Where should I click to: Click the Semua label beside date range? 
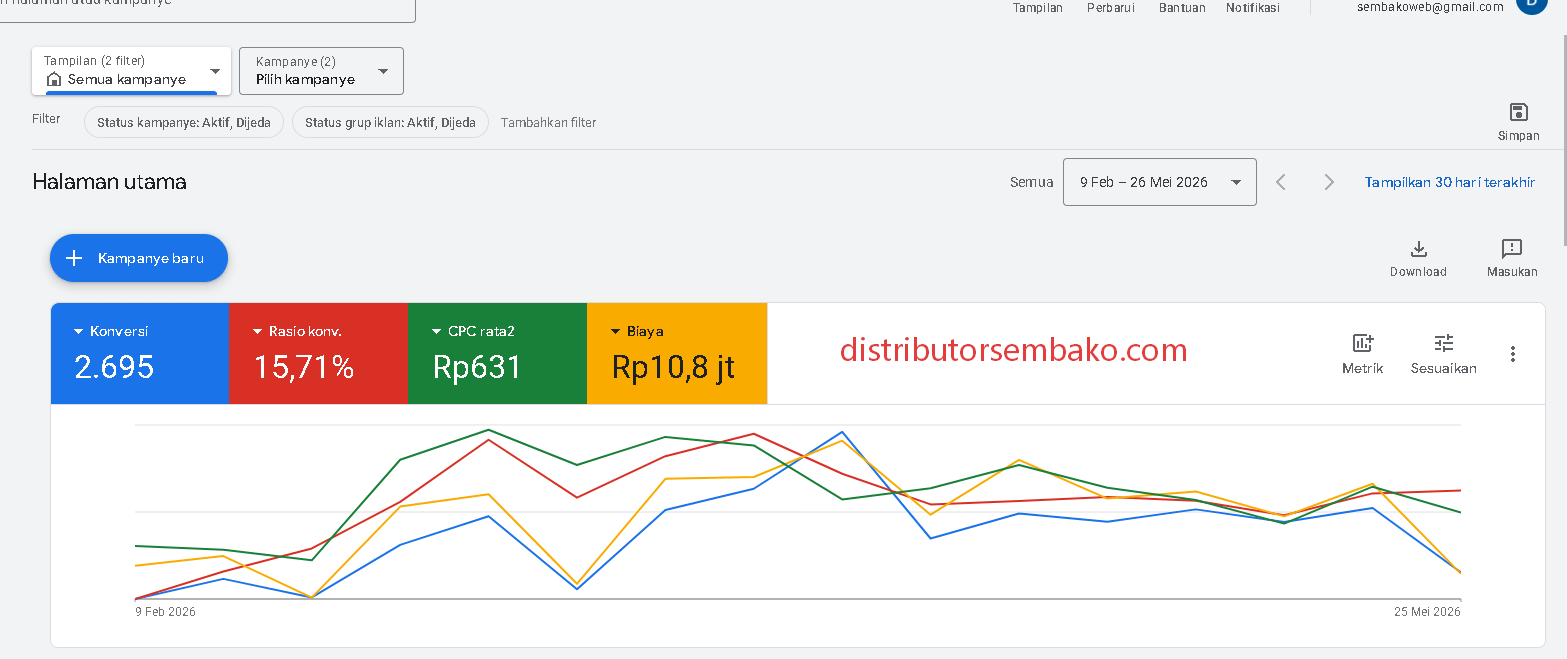tap(1031, 182)
